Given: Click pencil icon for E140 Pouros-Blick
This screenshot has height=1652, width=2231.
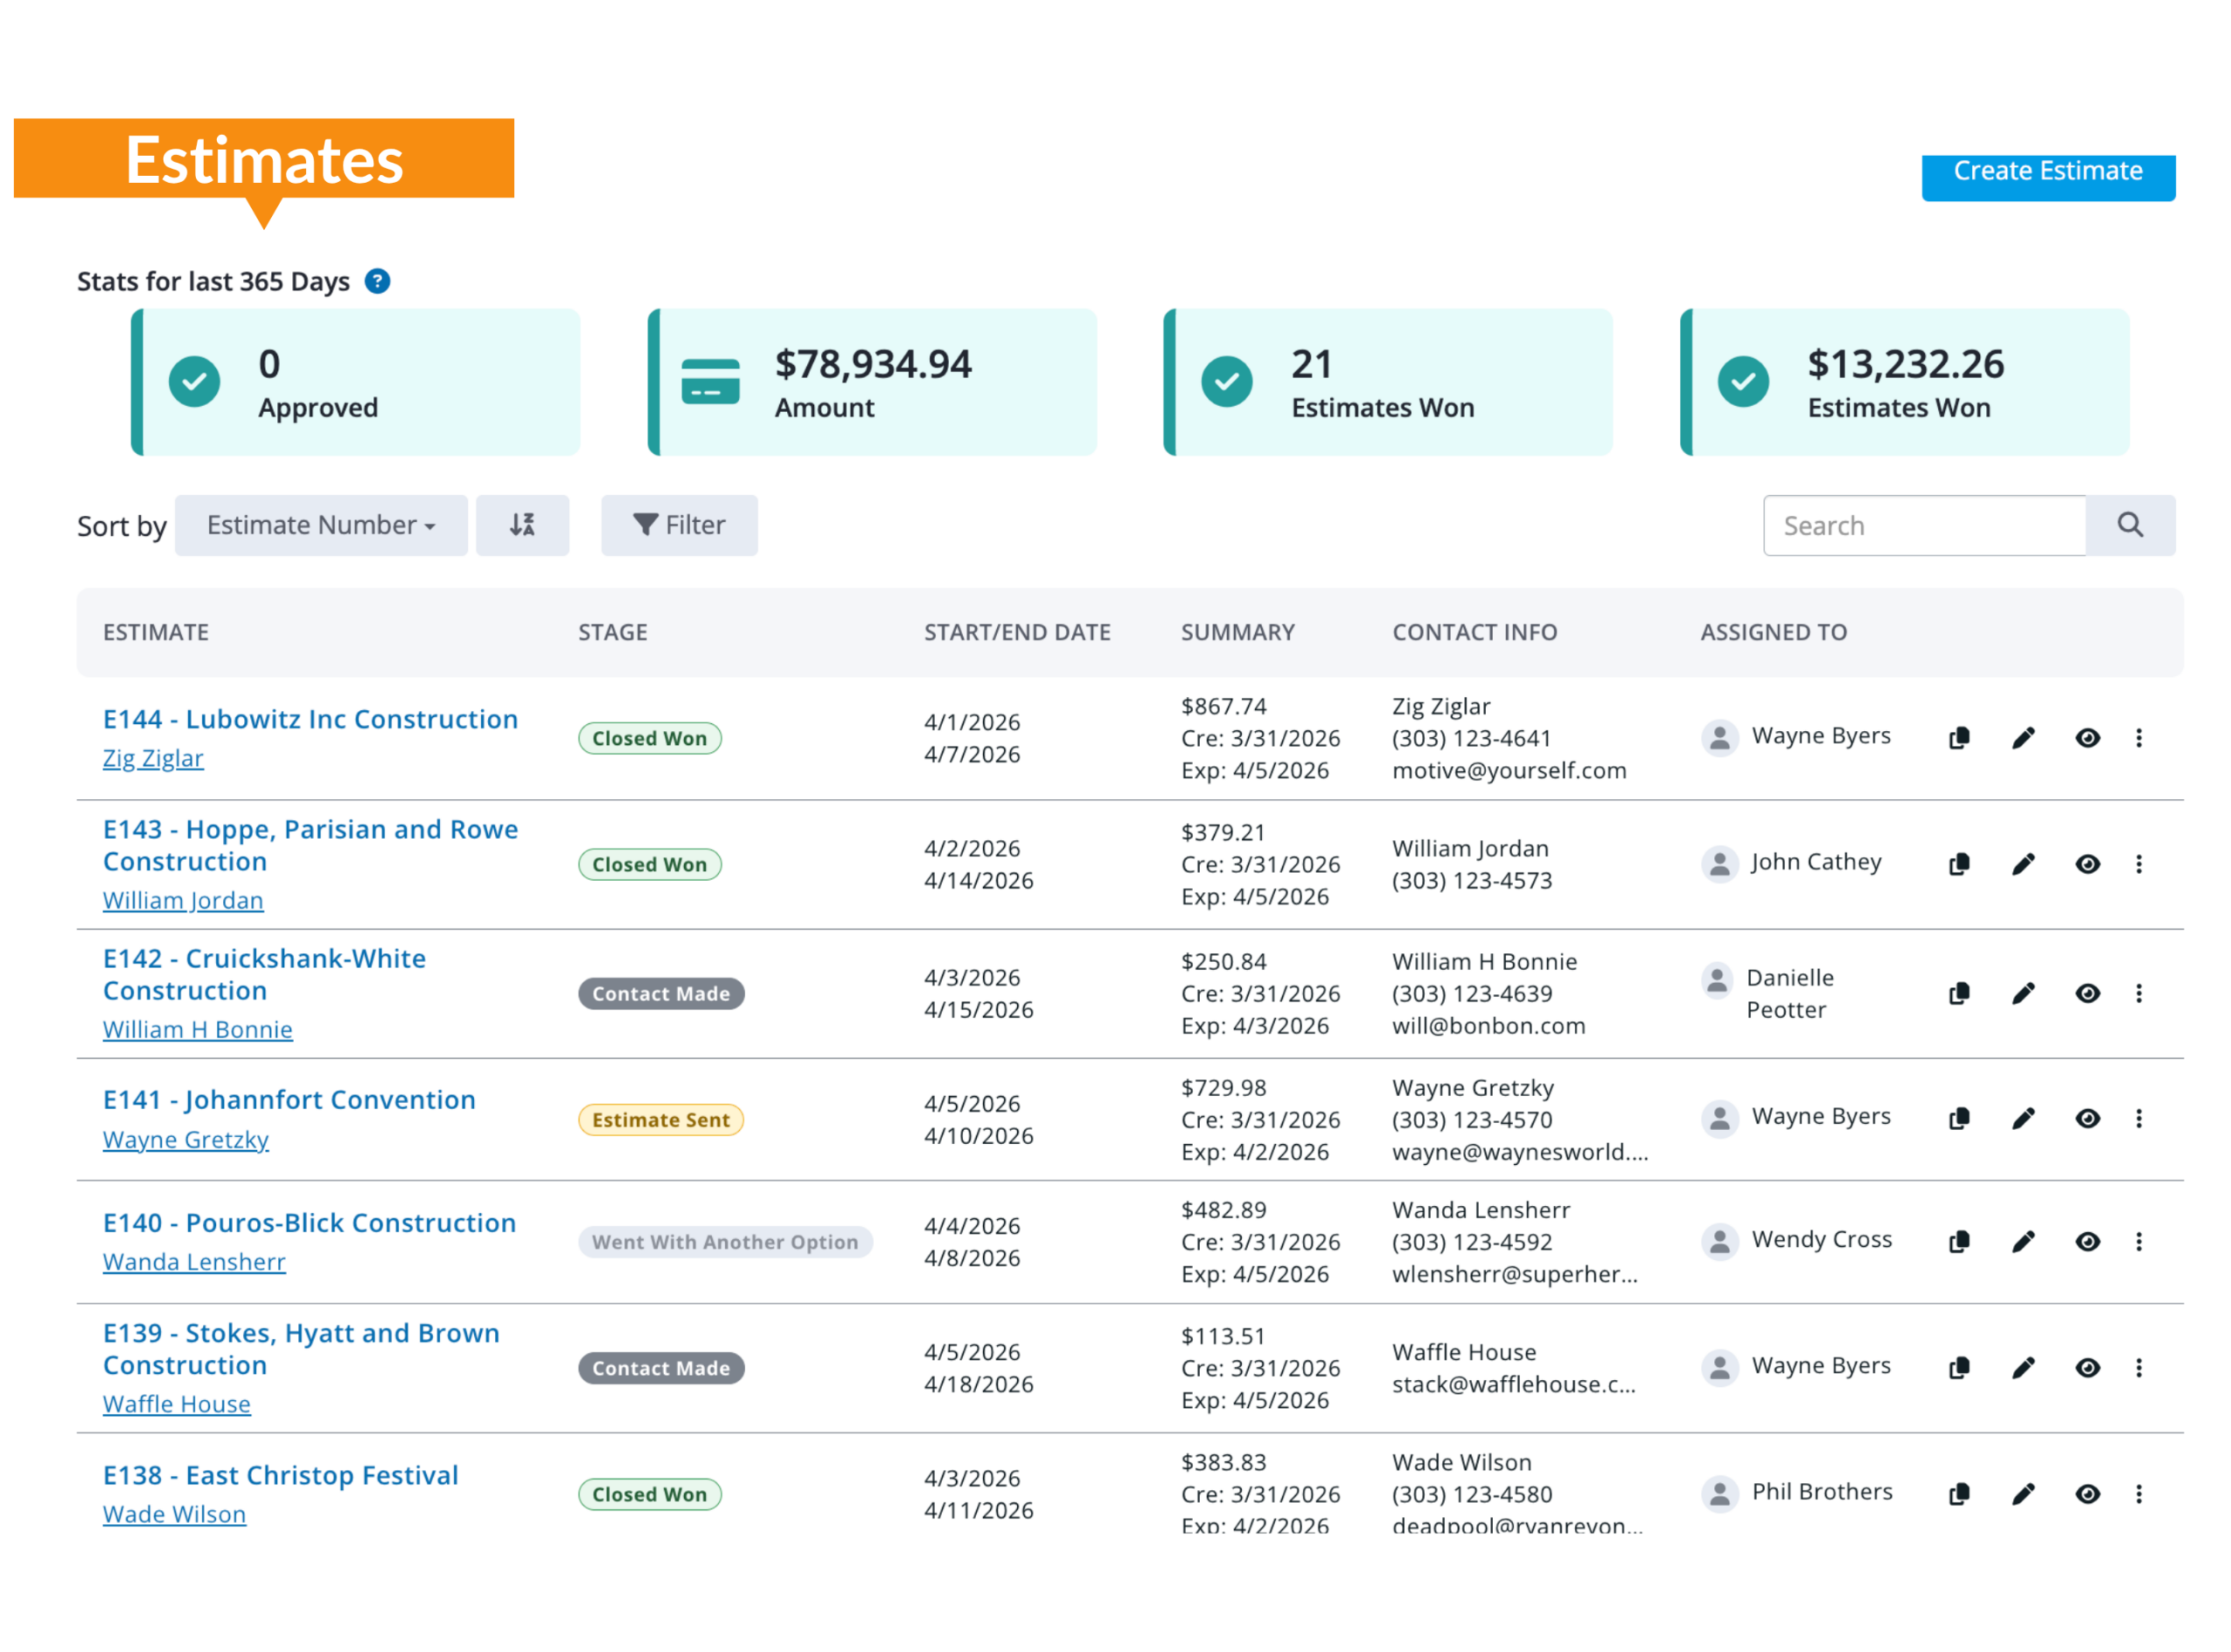Looking at the screenshot, I should (x=2023, y=1242).
